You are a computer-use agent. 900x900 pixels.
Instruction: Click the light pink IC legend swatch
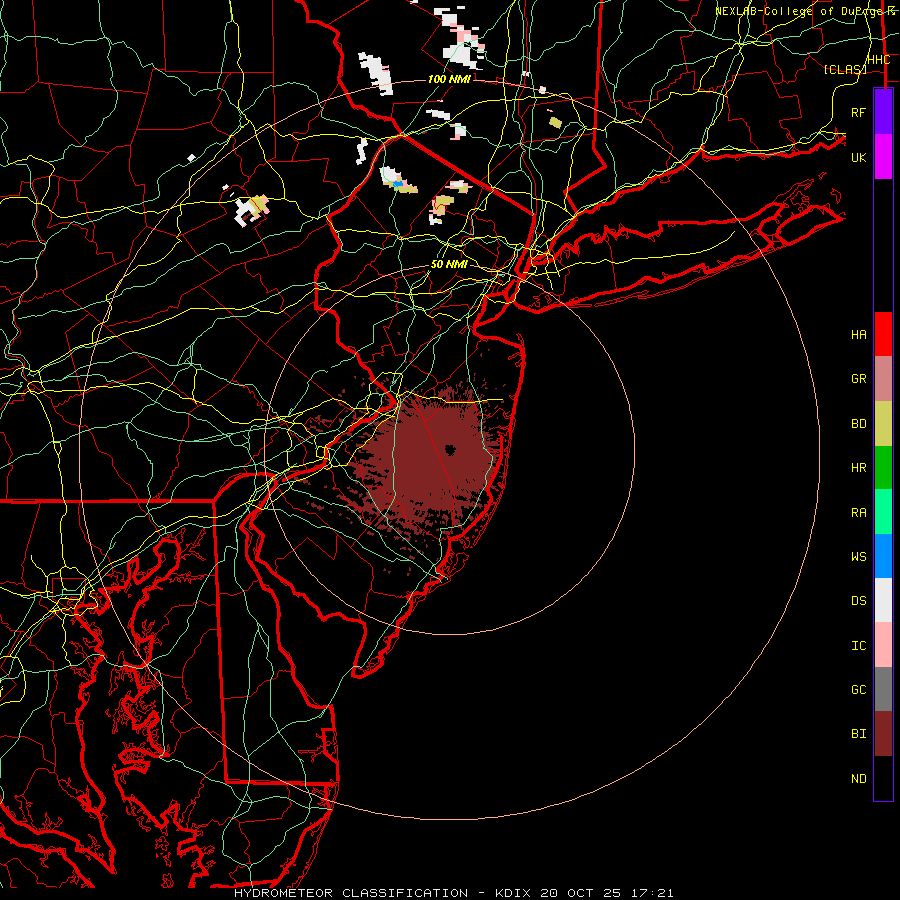883,645
